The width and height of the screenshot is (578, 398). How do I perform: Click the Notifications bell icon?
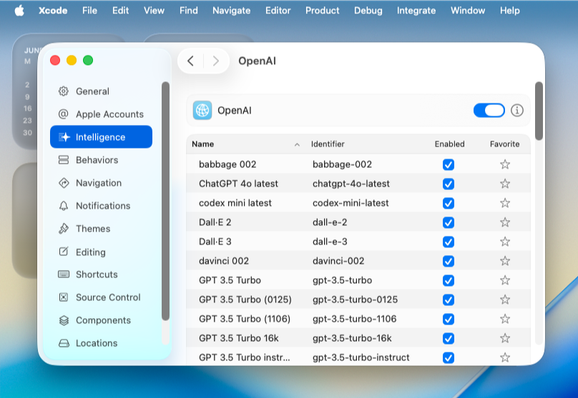(x=63, y=206)
